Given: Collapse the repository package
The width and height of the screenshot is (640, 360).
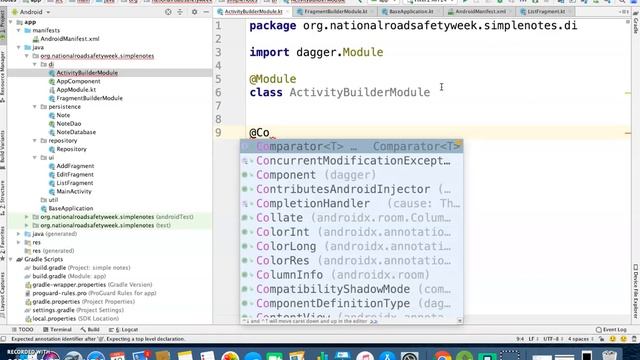Looking at the screenshot, I should [35, 140].
